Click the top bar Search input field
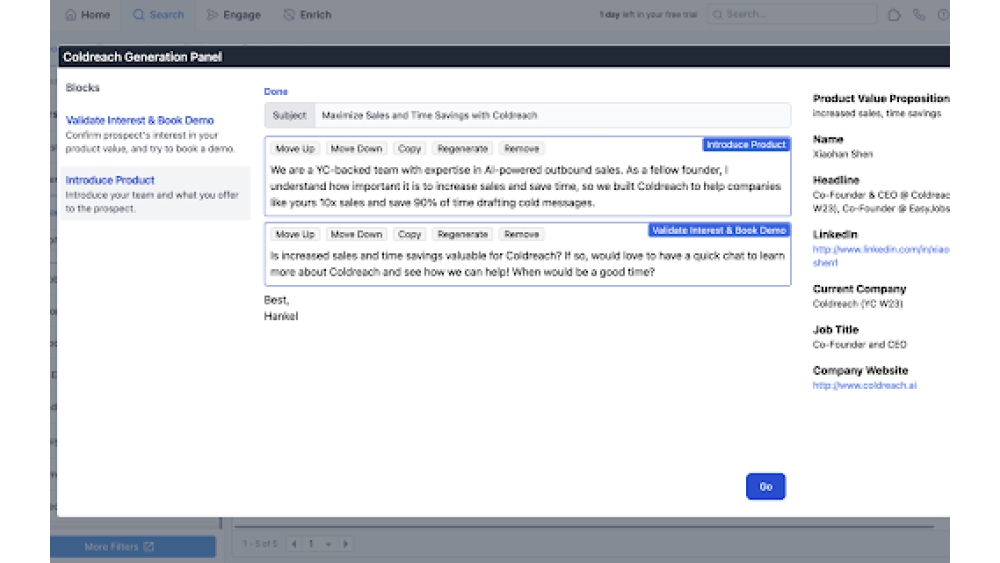Image resolution: width=1000 pixels, height=563 pixels. coord(792,14)
